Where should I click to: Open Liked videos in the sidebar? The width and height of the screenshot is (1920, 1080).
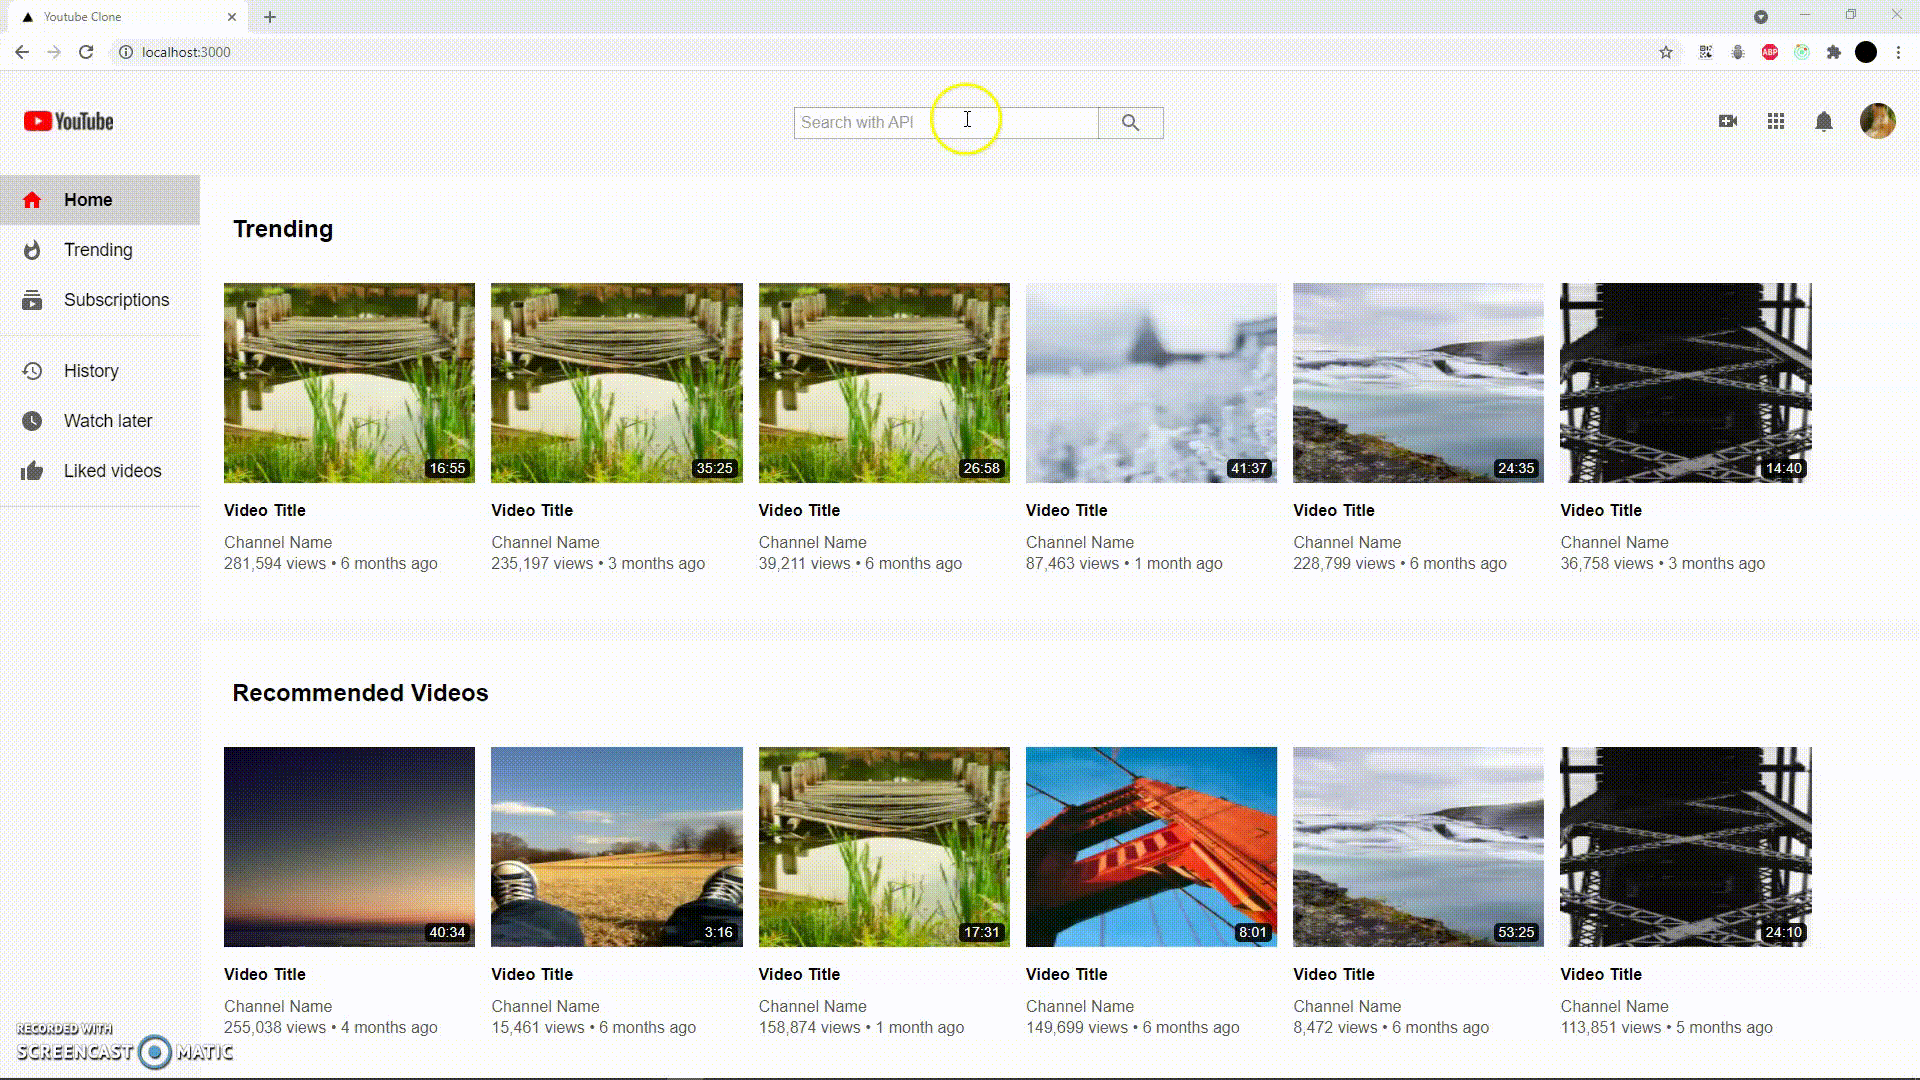[100, 471]
